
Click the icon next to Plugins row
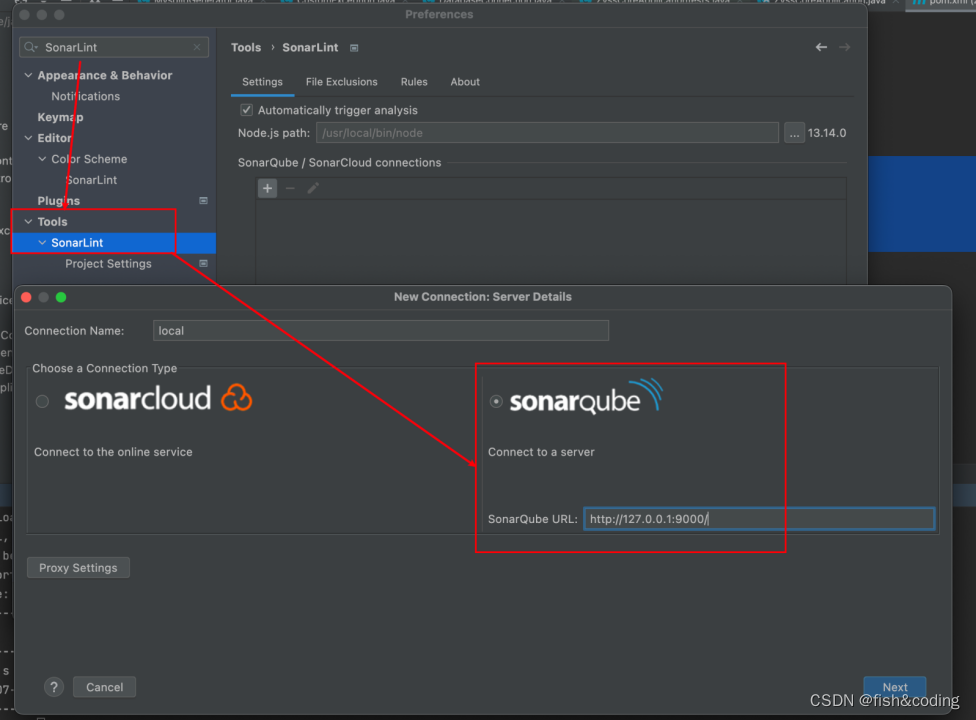pyautogui.click(x=203, y=200)
